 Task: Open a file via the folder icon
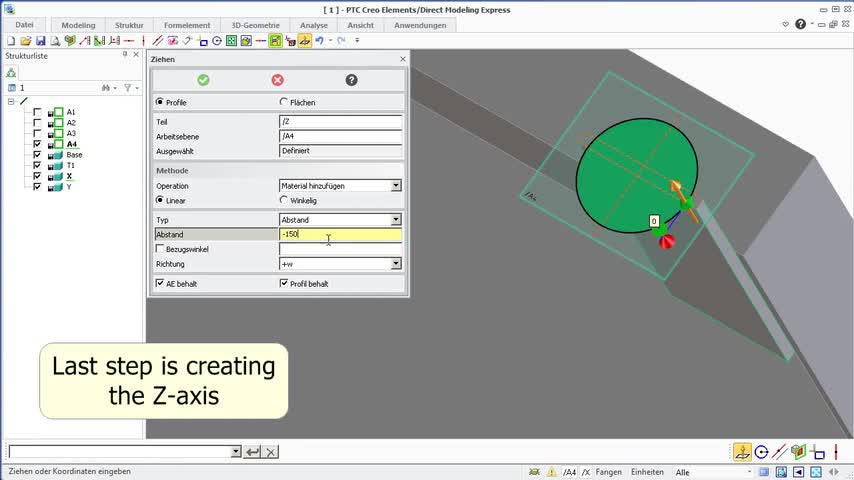[26, 41]
